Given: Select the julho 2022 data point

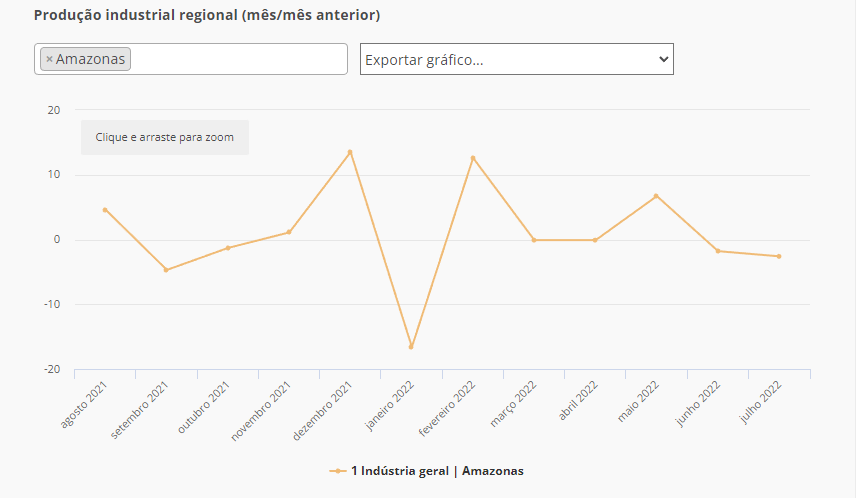Looking at the screenshot, I should [779, 256].
